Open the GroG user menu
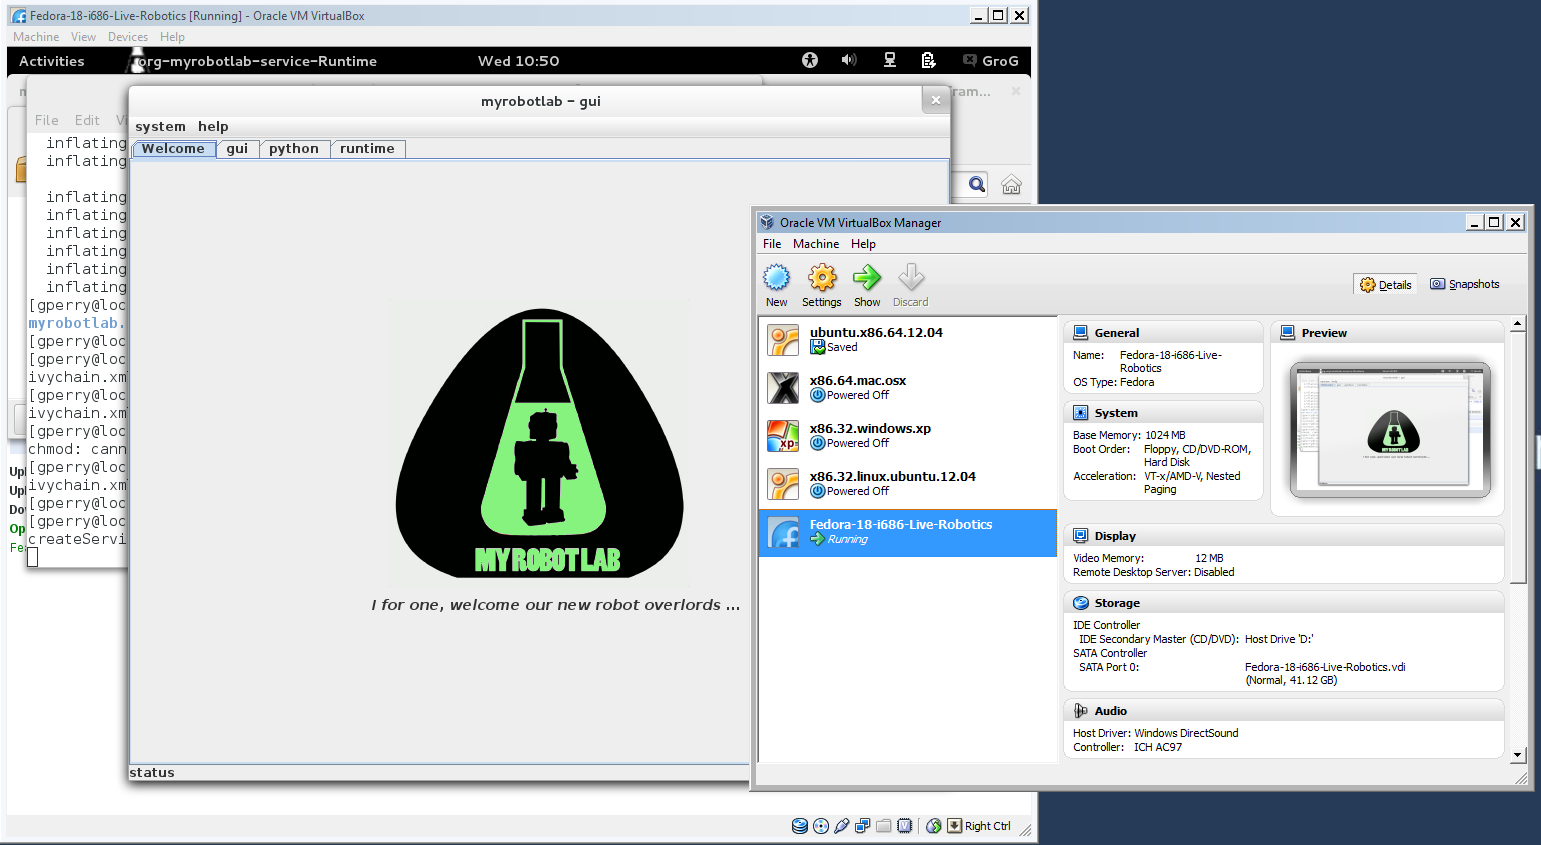The height and width of the screenshot is (845, 1541). 991,61
